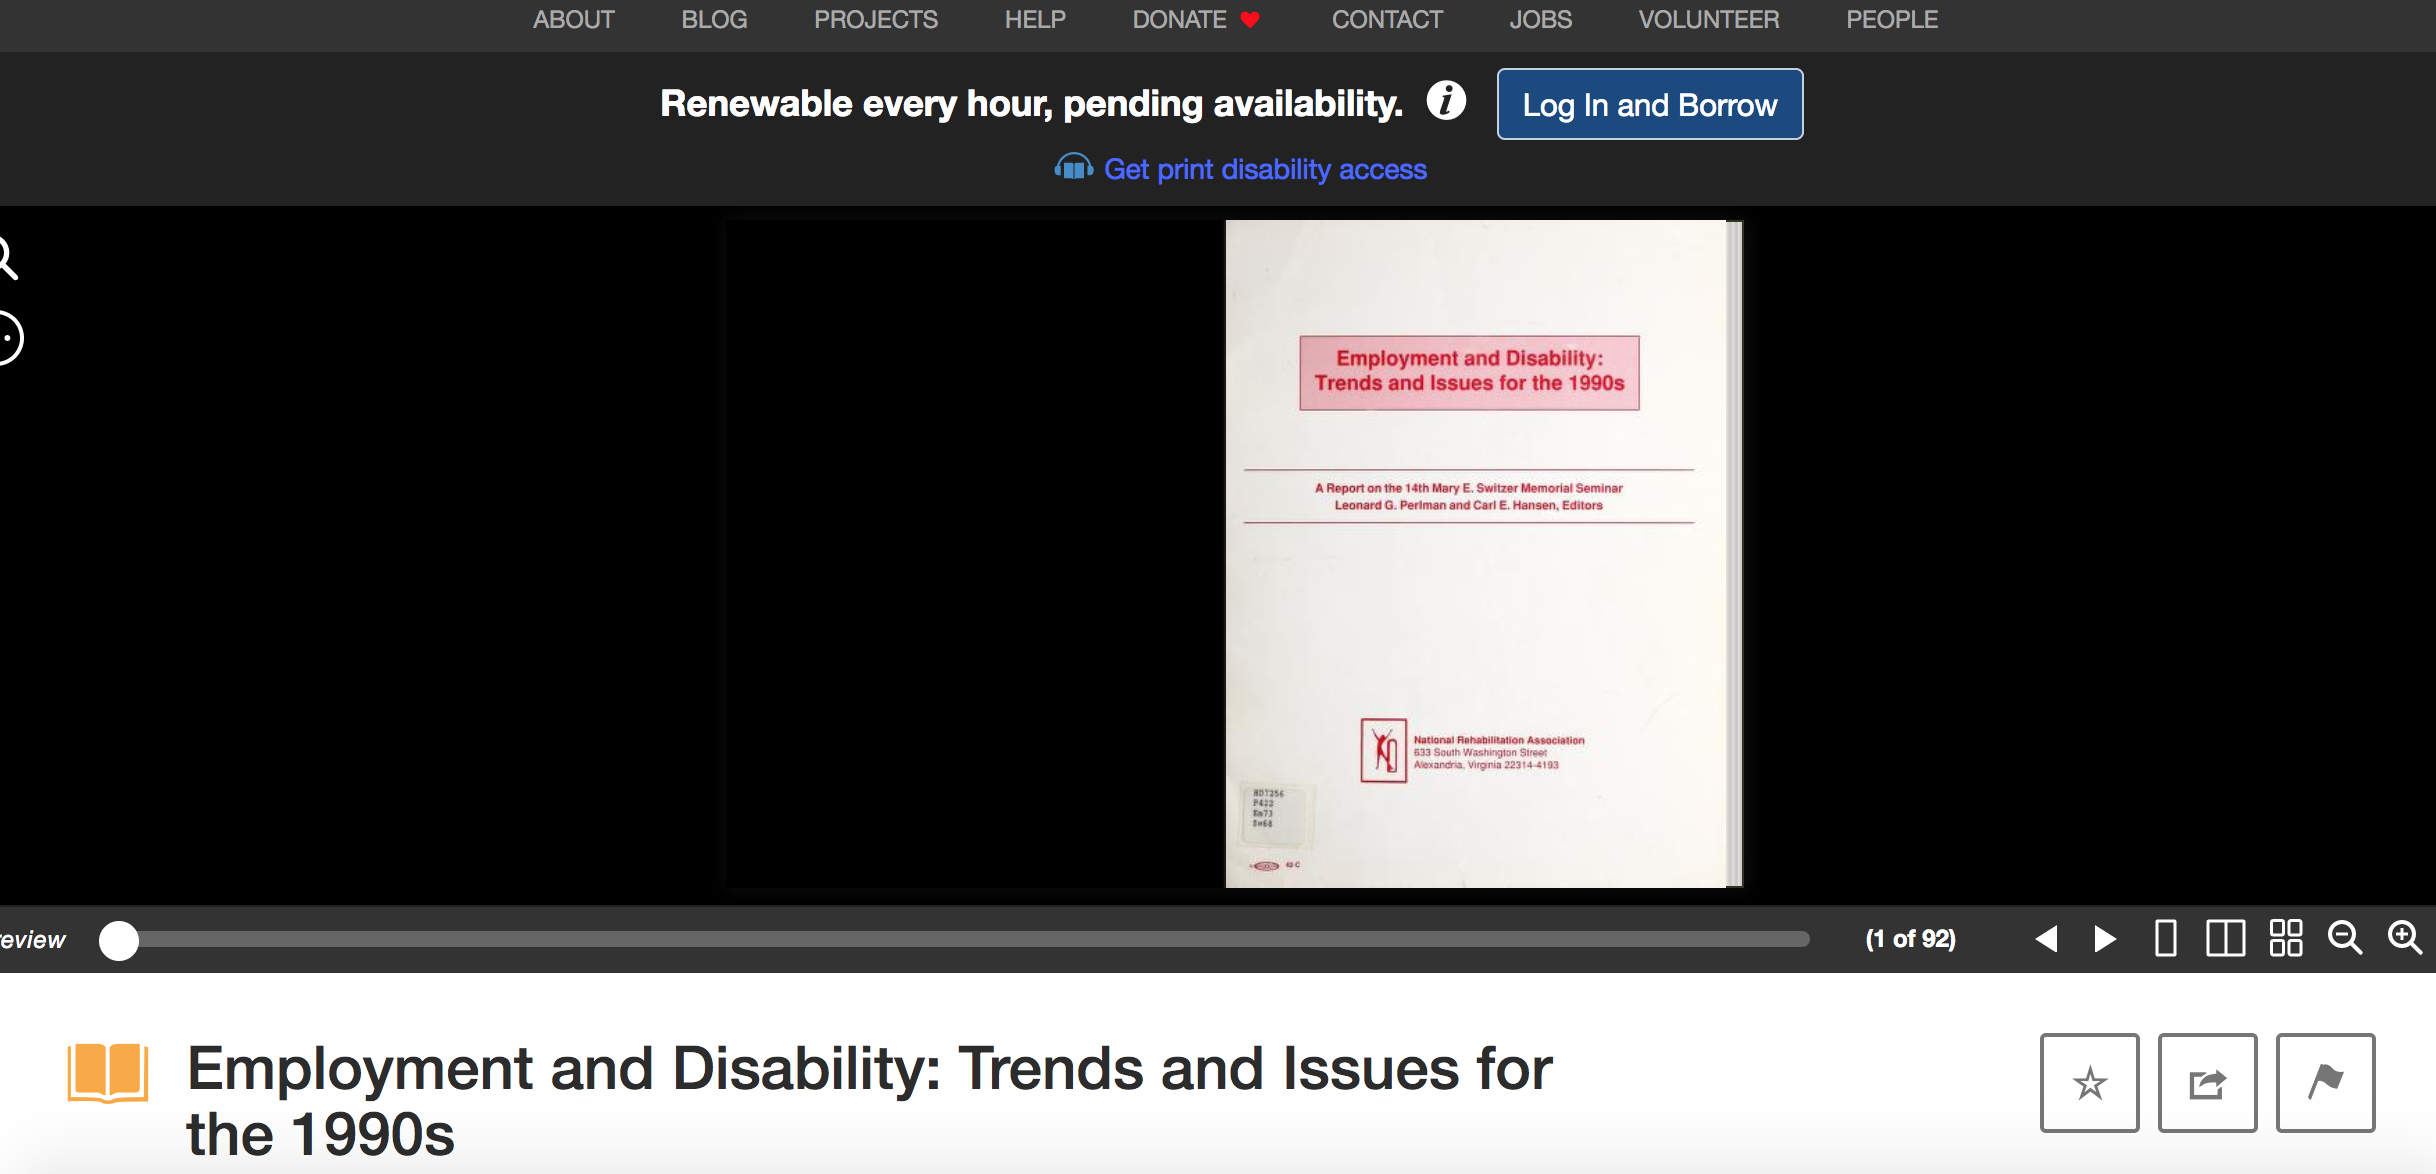Click the info icon beside renewable text
This screenshot has height=1174, width=2436.
pos(1446,101)
